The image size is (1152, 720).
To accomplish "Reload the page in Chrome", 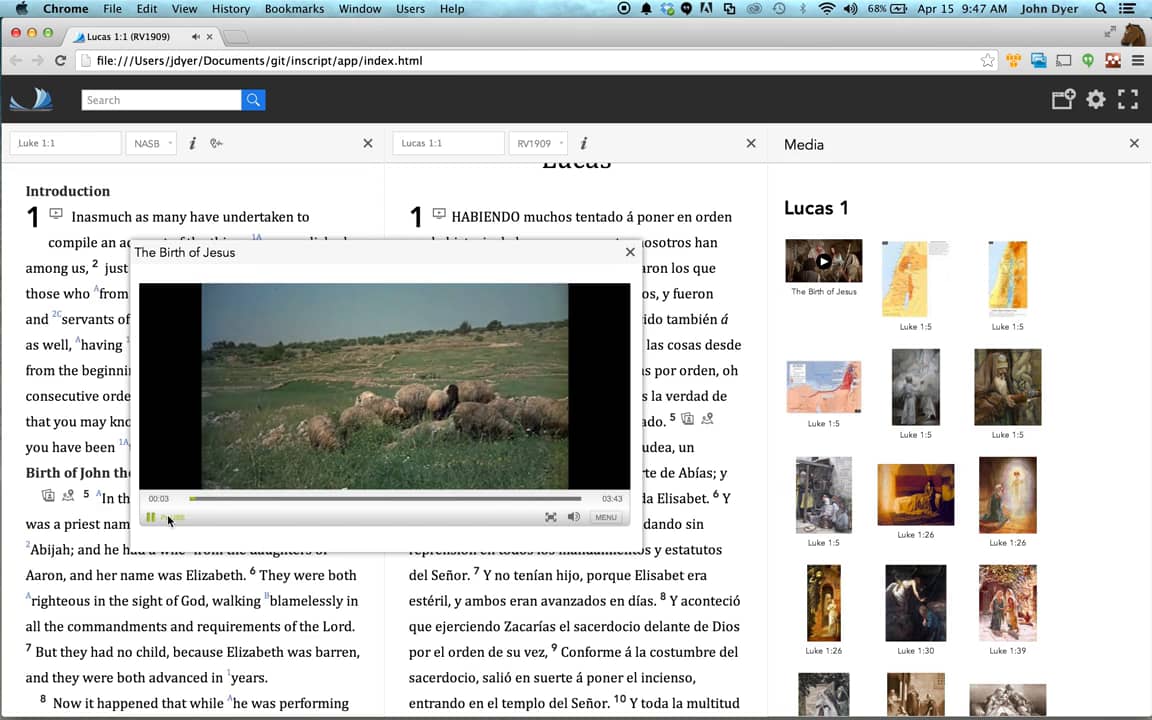I will (x=61, y=60).
